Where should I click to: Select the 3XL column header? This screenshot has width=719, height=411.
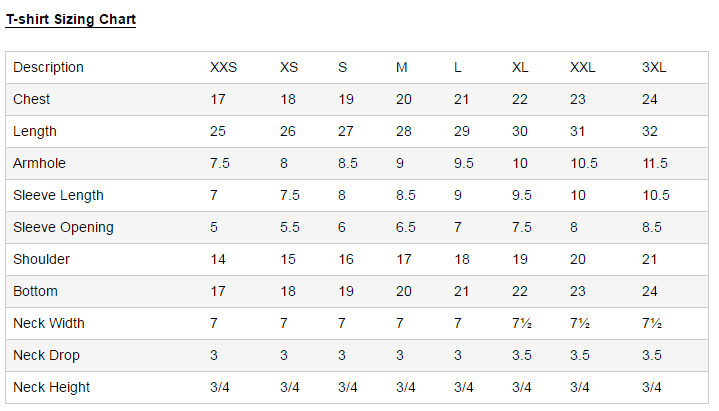[654, 67]
